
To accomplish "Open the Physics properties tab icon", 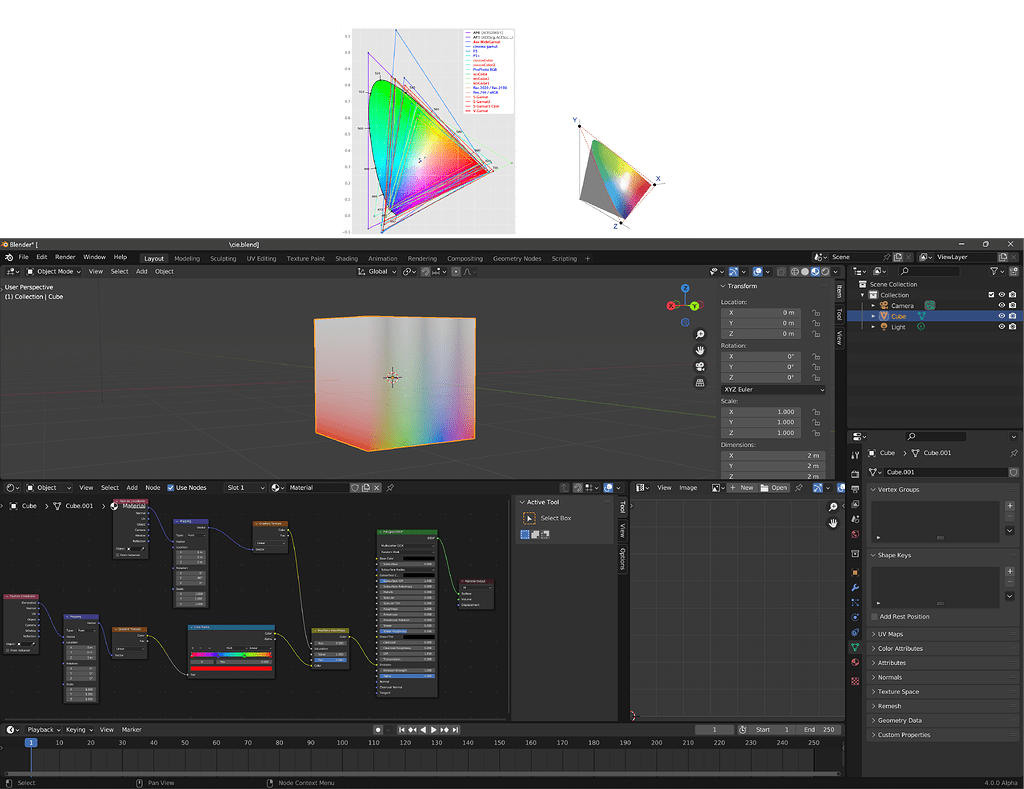I will coord(855,617).
